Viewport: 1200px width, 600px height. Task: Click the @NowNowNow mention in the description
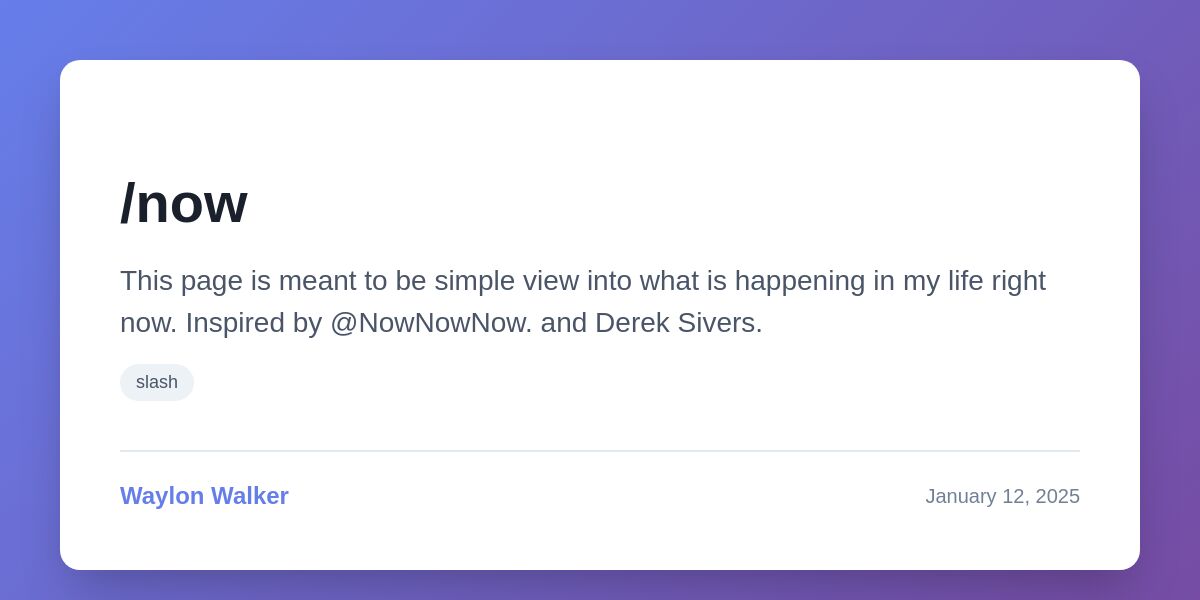(429, 323)
